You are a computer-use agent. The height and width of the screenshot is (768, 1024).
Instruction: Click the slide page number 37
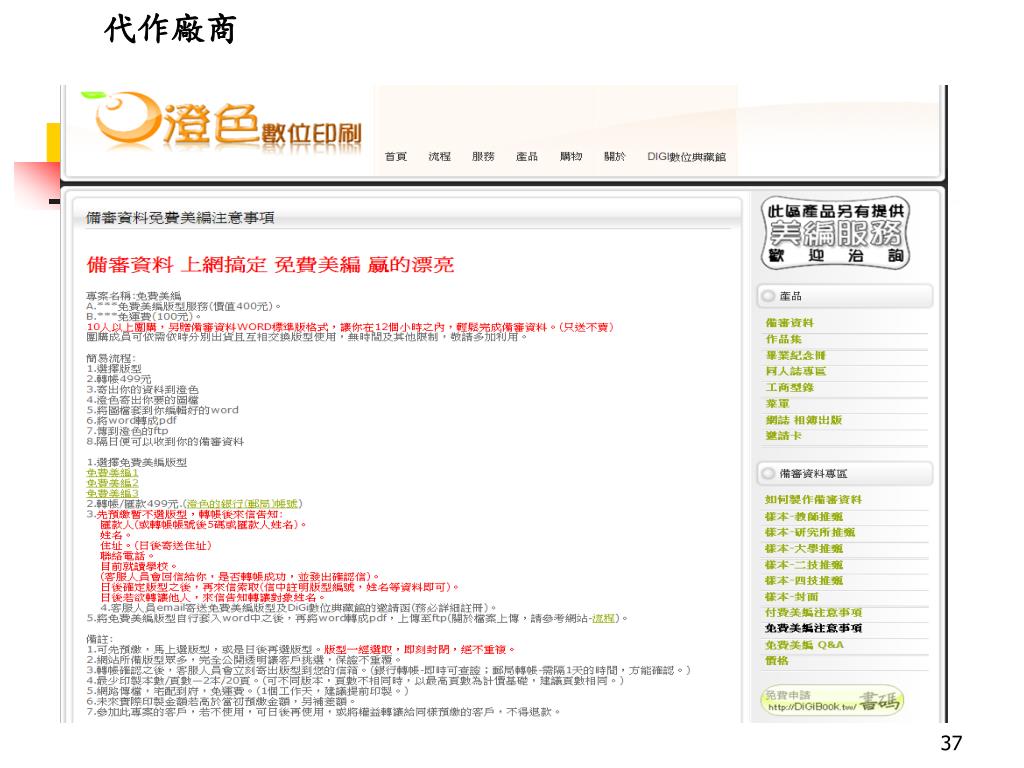tap(952, 743)
